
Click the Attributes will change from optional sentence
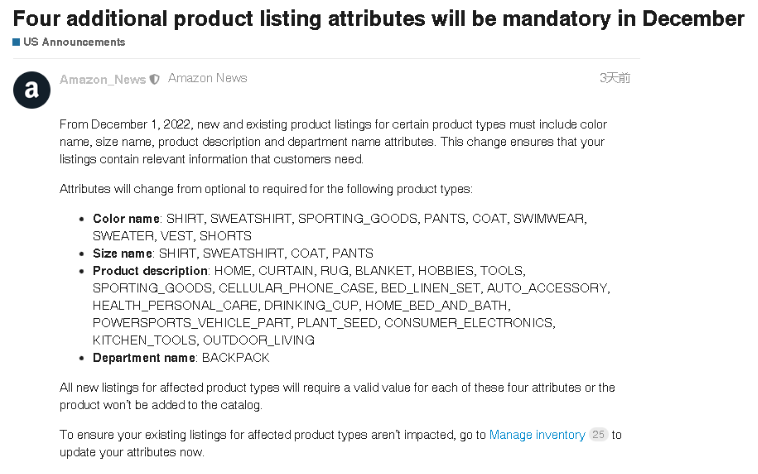[266, 188]
